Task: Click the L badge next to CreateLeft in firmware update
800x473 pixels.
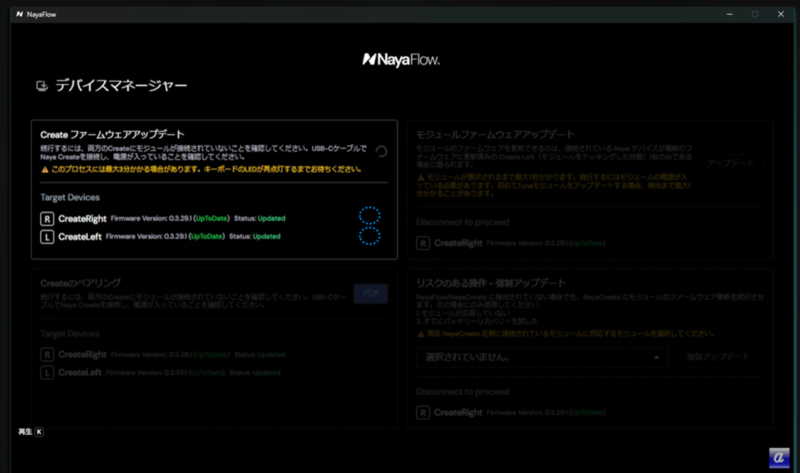Action: click(x=46, y=237)
